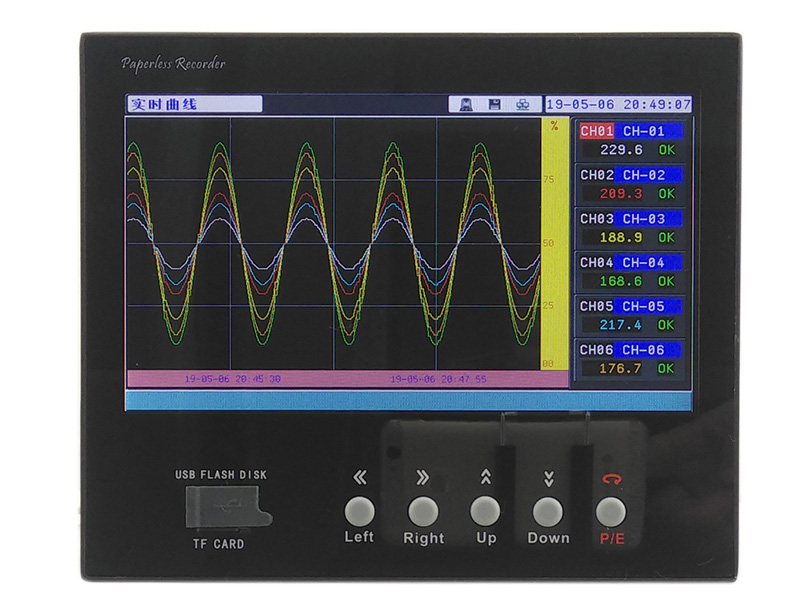Tap the CH-01 channel name label
This screenshot has width=800, height=600.
tap(644, 131)
